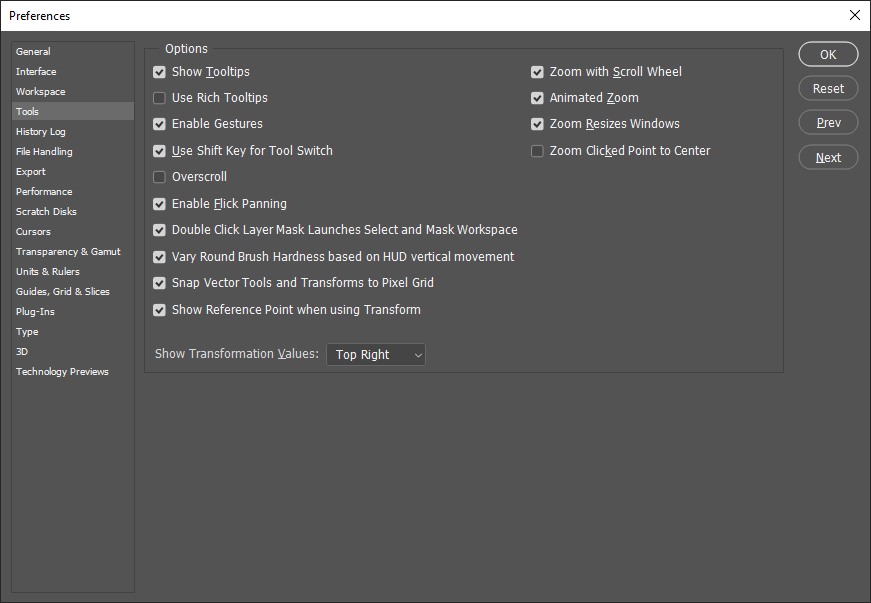This screenshot has width=871, height=603.
Task: Go to previous preferences with Prev
Action: 828,123
